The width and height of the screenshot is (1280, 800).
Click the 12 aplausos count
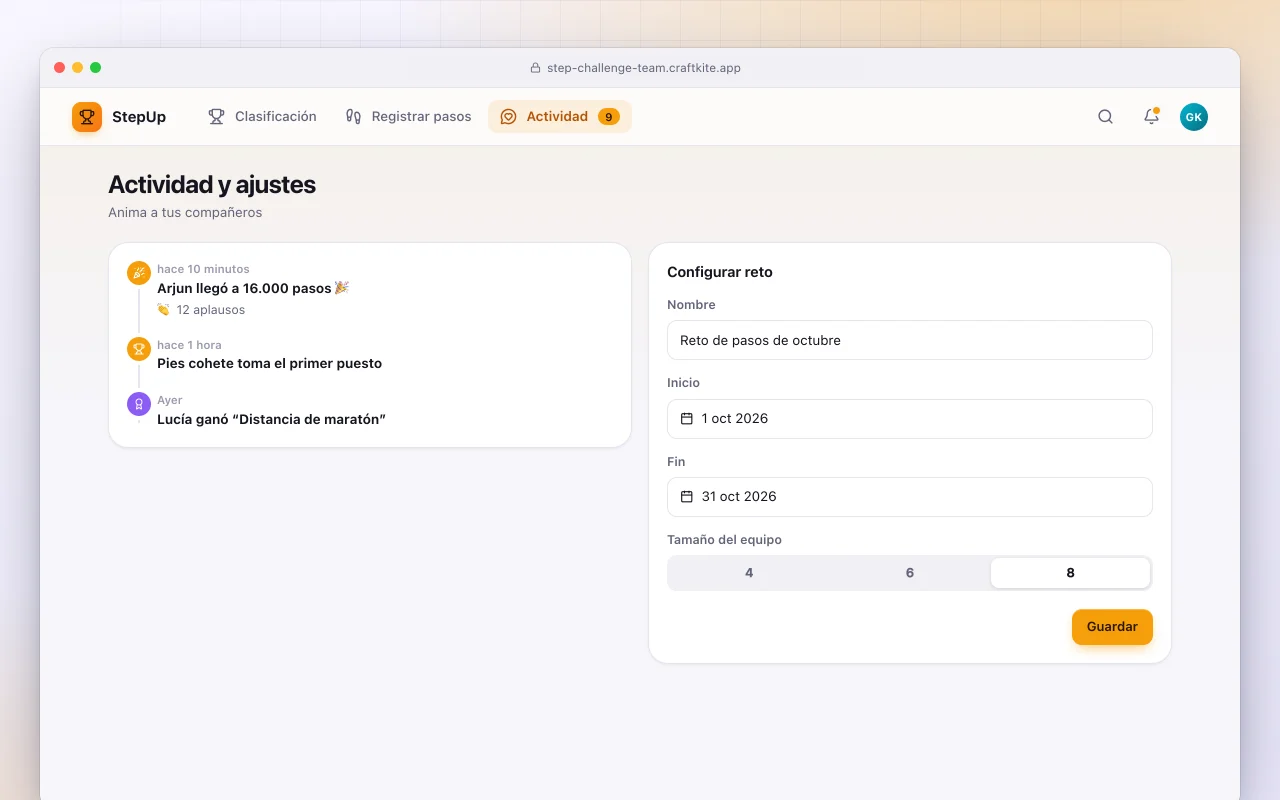click(x=211, y=310)
